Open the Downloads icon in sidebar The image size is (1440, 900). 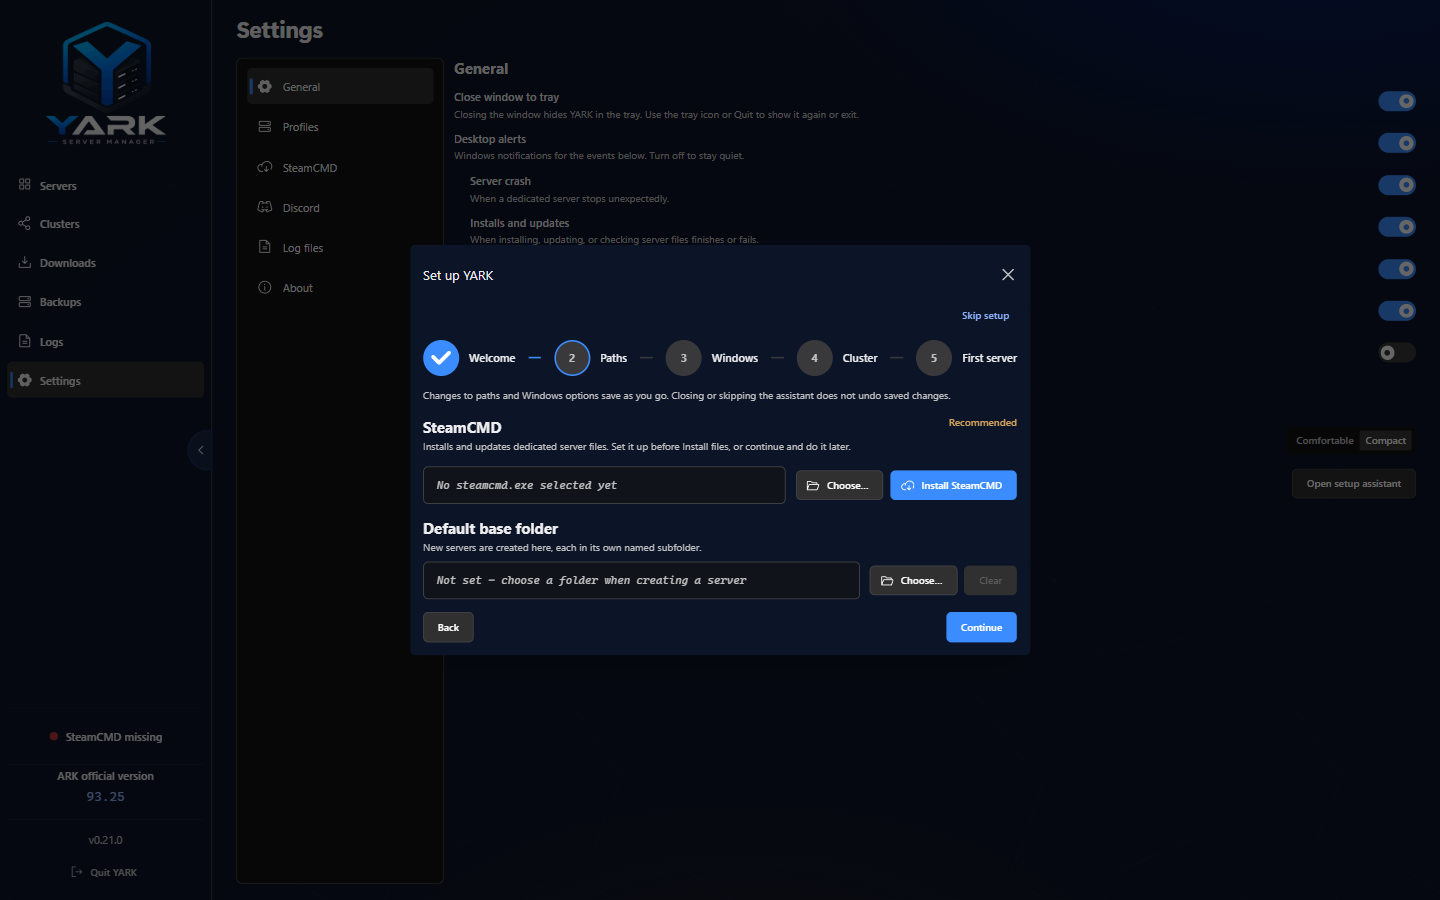[x=24, y=262]
